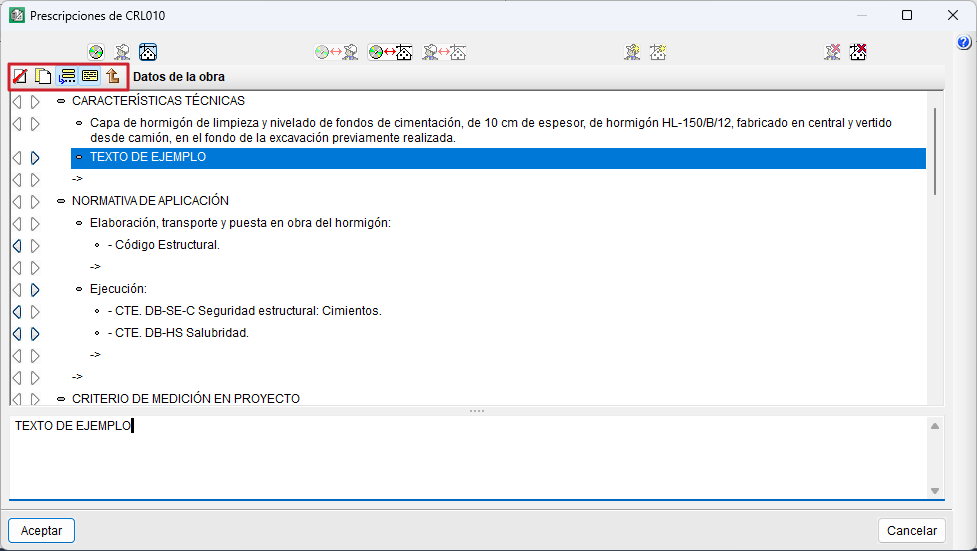Collapse the Ejecución: node bullet
This screenshot has width=977, height=551.
79,289
